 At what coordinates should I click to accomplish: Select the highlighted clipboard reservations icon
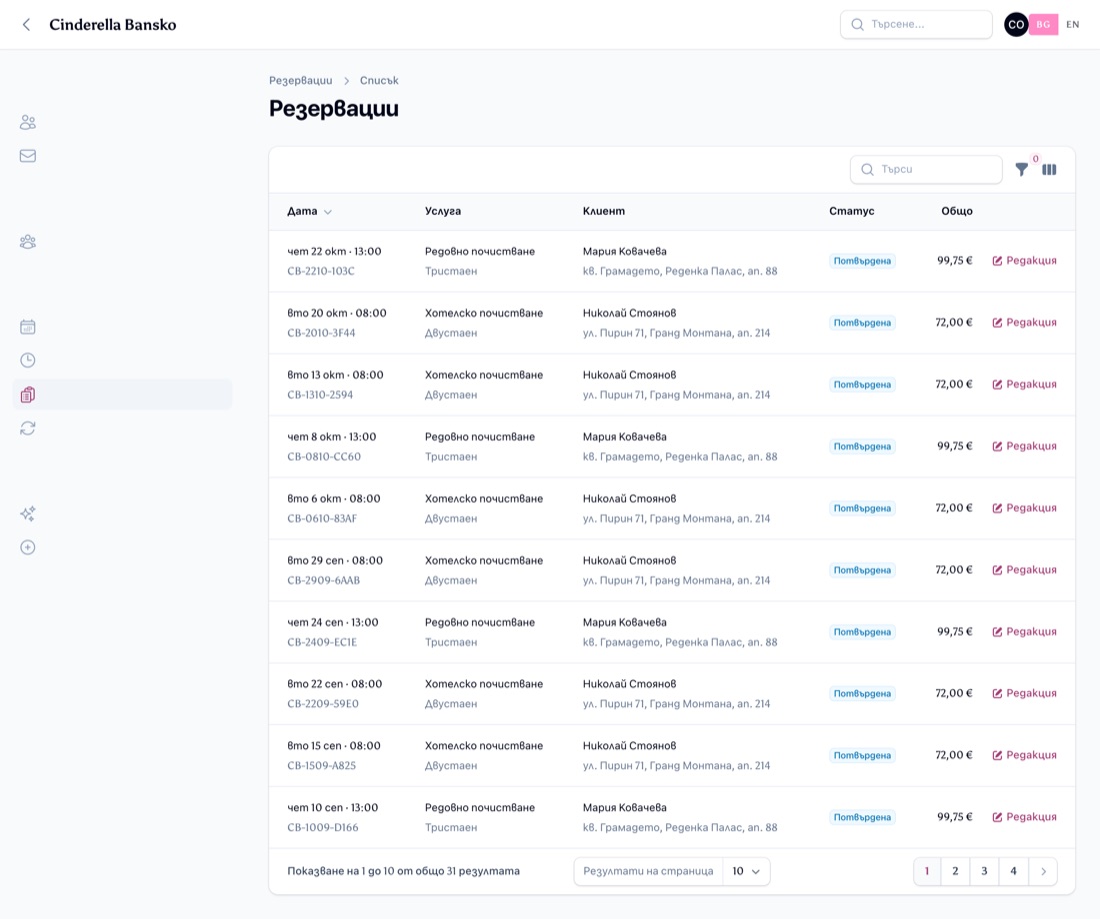28,394
